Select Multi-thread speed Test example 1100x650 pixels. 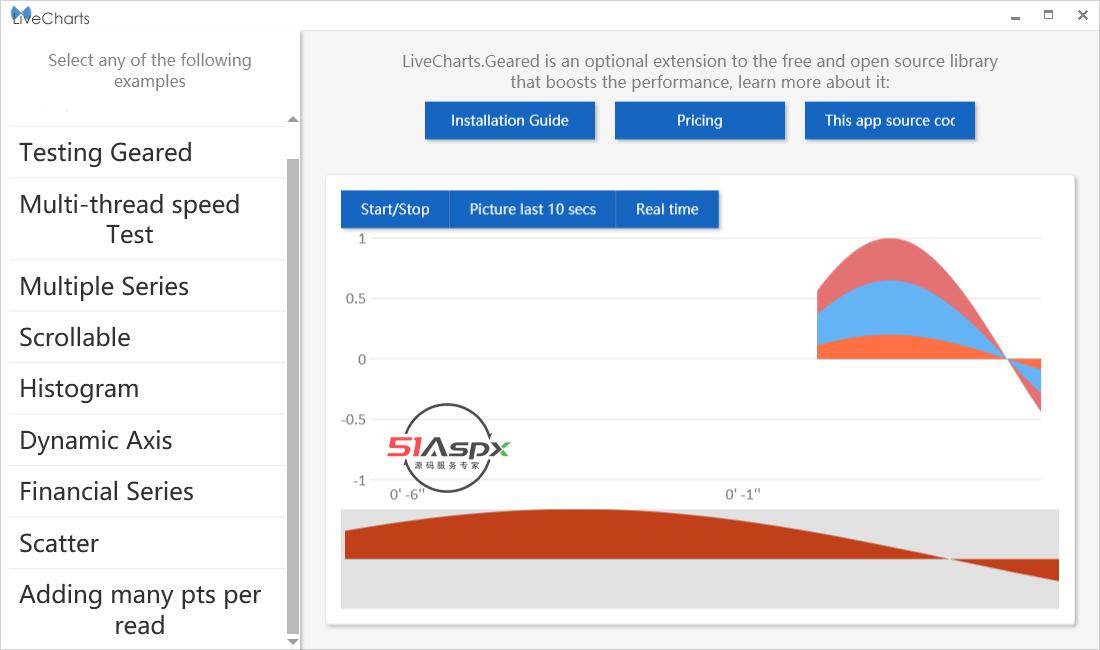147,219
